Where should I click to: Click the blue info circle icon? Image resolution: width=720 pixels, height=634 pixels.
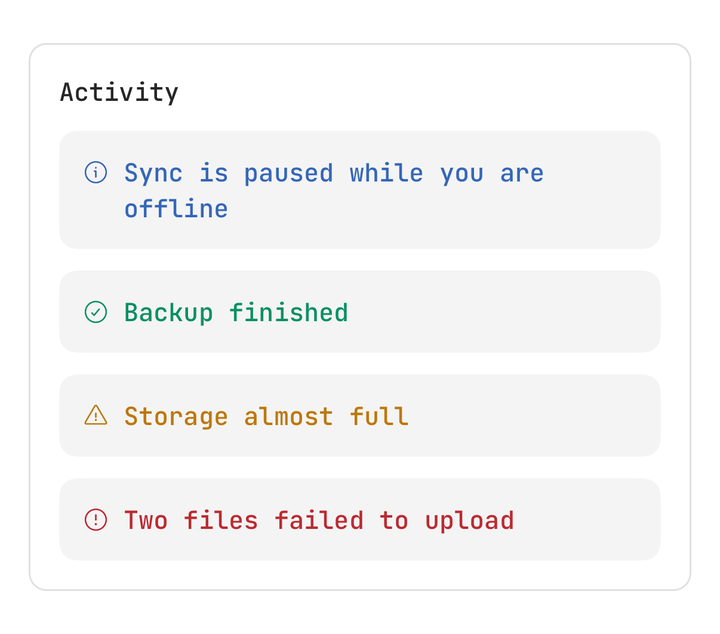tap(96, 173)
